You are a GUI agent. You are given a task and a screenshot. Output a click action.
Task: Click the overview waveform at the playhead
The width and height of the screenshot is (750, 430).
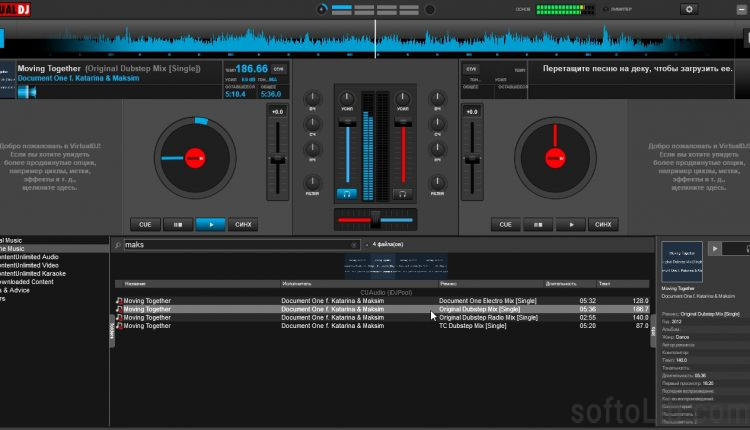click(375, 39)
